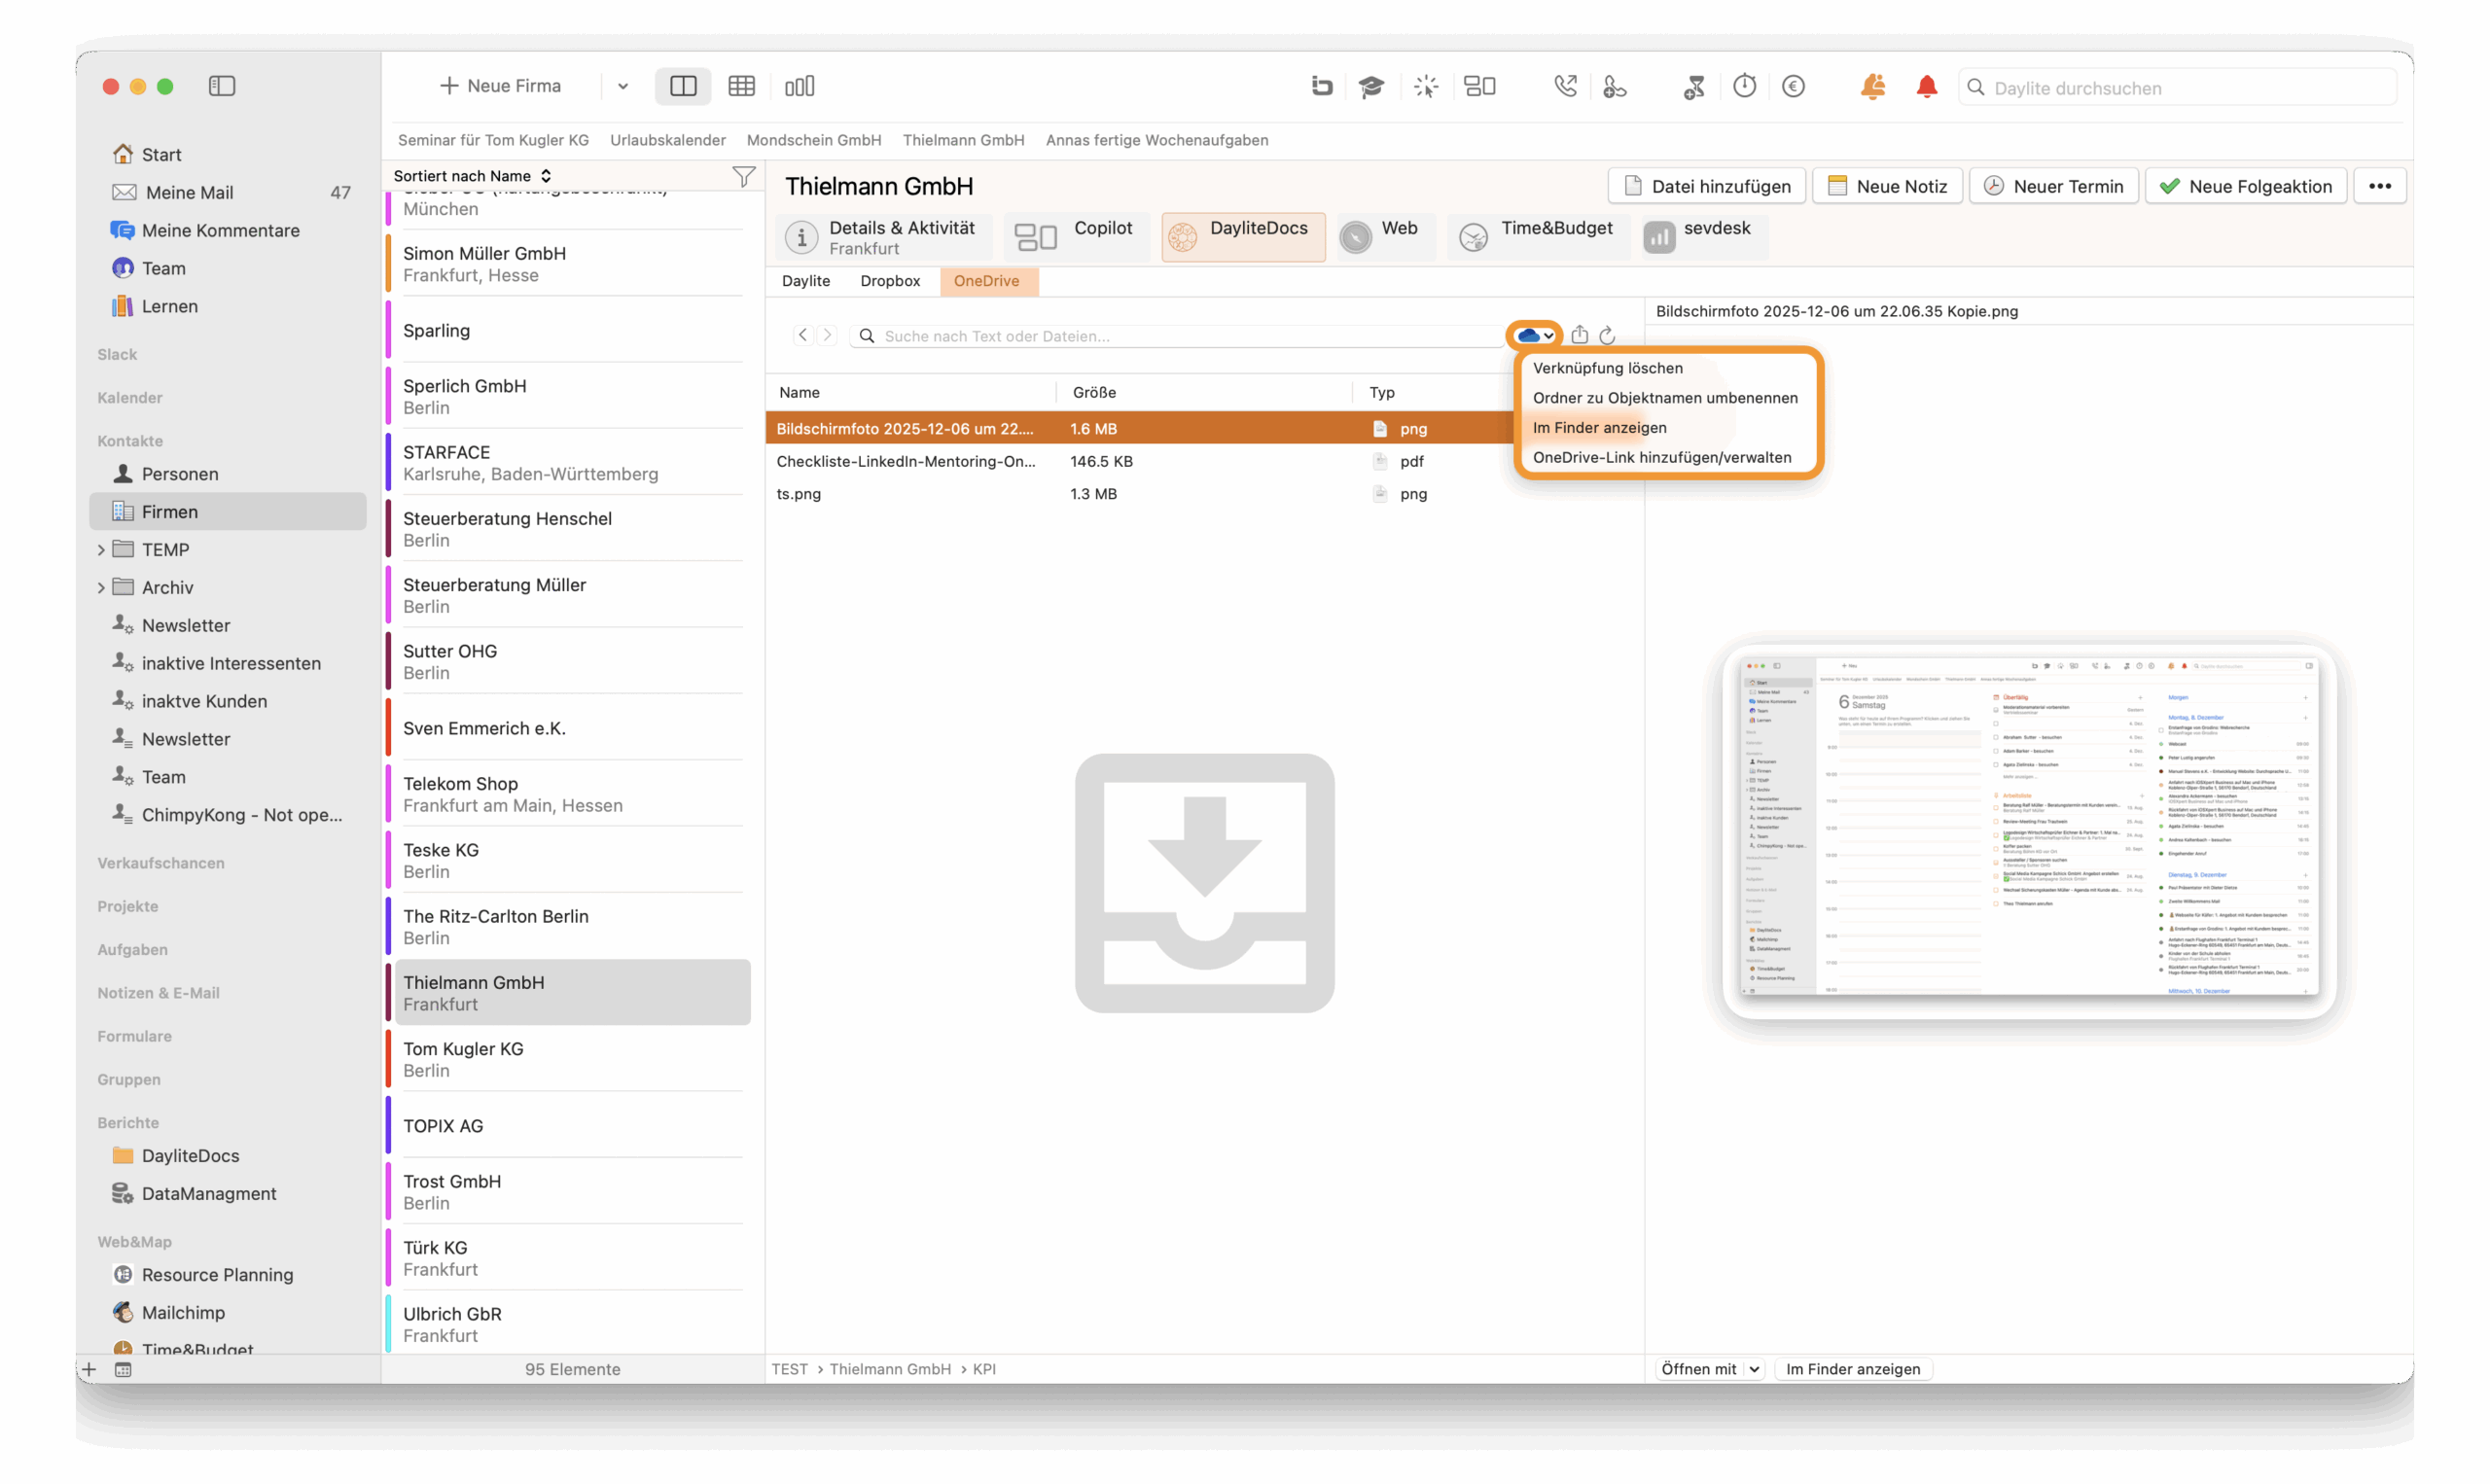Expand the TEMP folder in the sidebar
Image resolution: width=2490 pixels, height=1484 pixels.
coord(101,550)
